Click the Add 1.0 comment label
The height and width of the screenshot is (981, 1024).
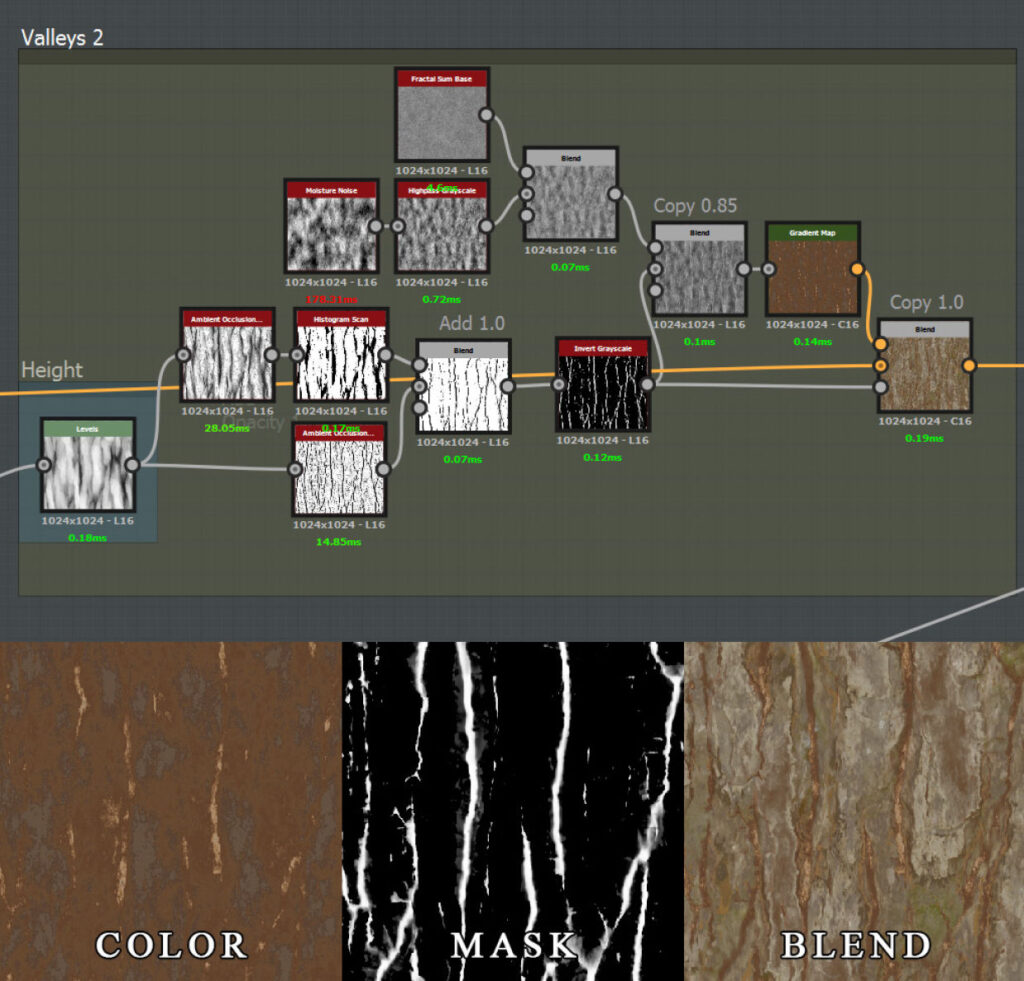[x=472, y=323]
